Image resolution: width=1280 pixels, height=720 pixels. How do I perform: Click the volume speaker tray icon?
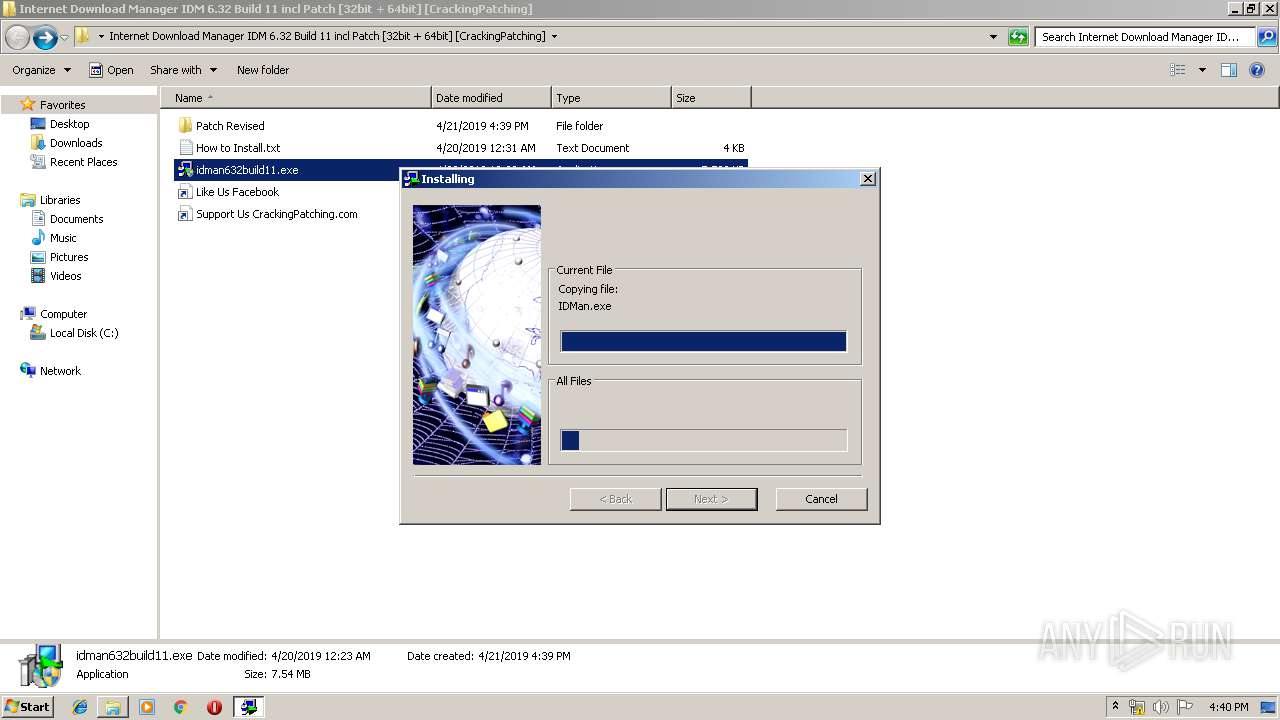click(x=1161, y=707)
